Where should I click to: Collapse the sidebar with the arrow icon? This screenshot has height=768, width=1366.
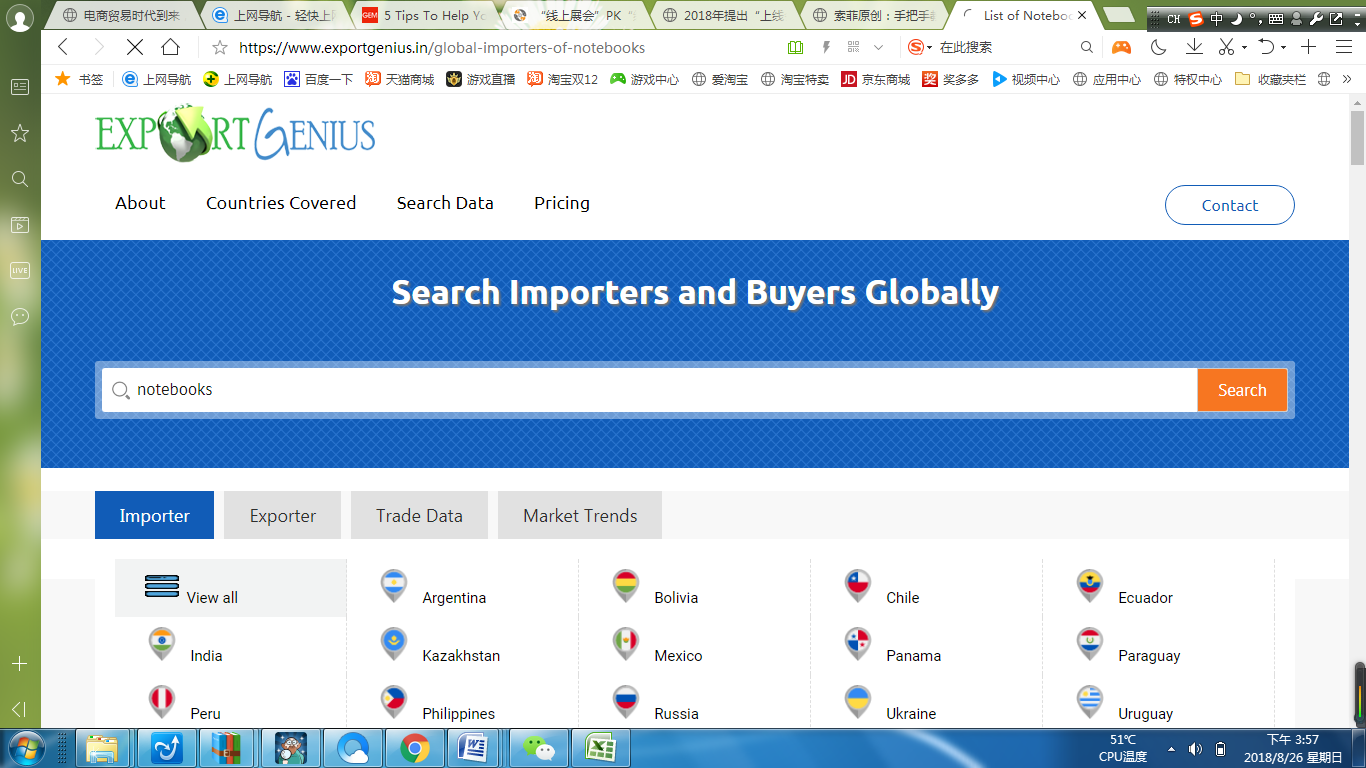19,709
